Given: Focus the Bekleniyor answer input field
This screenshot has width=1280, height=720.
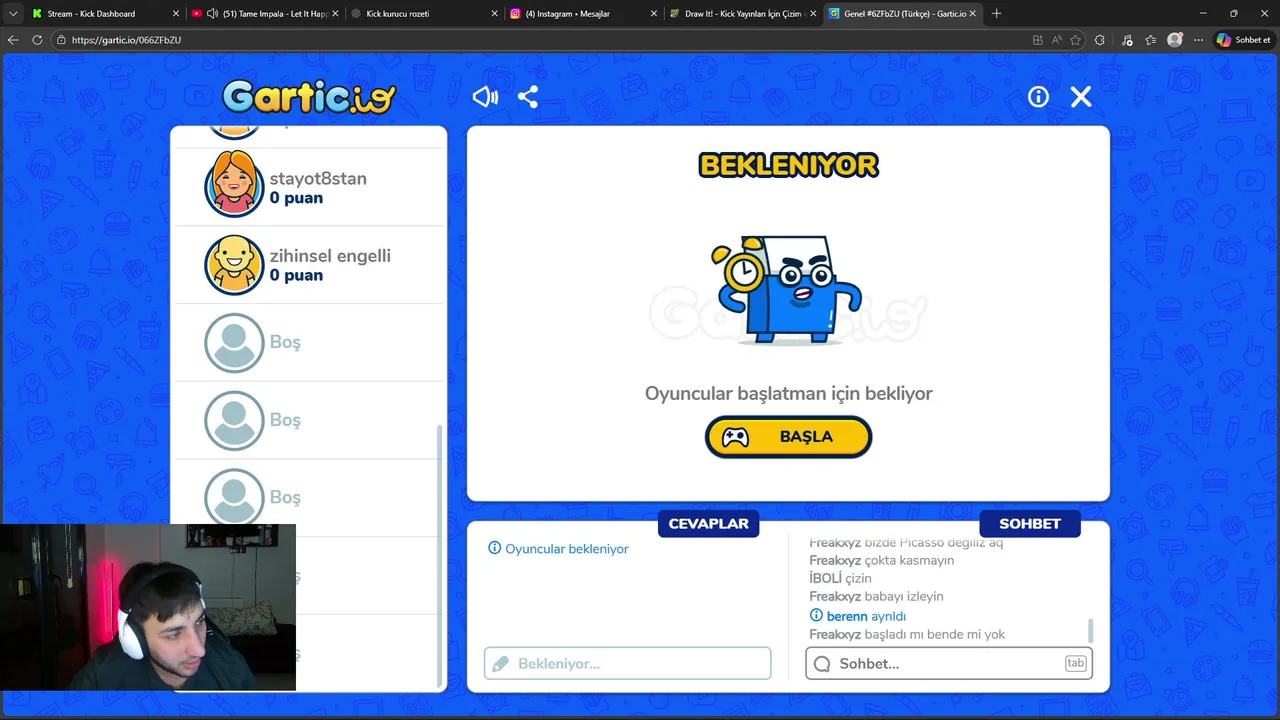Looking at the screenshot, I should point(628,663).
